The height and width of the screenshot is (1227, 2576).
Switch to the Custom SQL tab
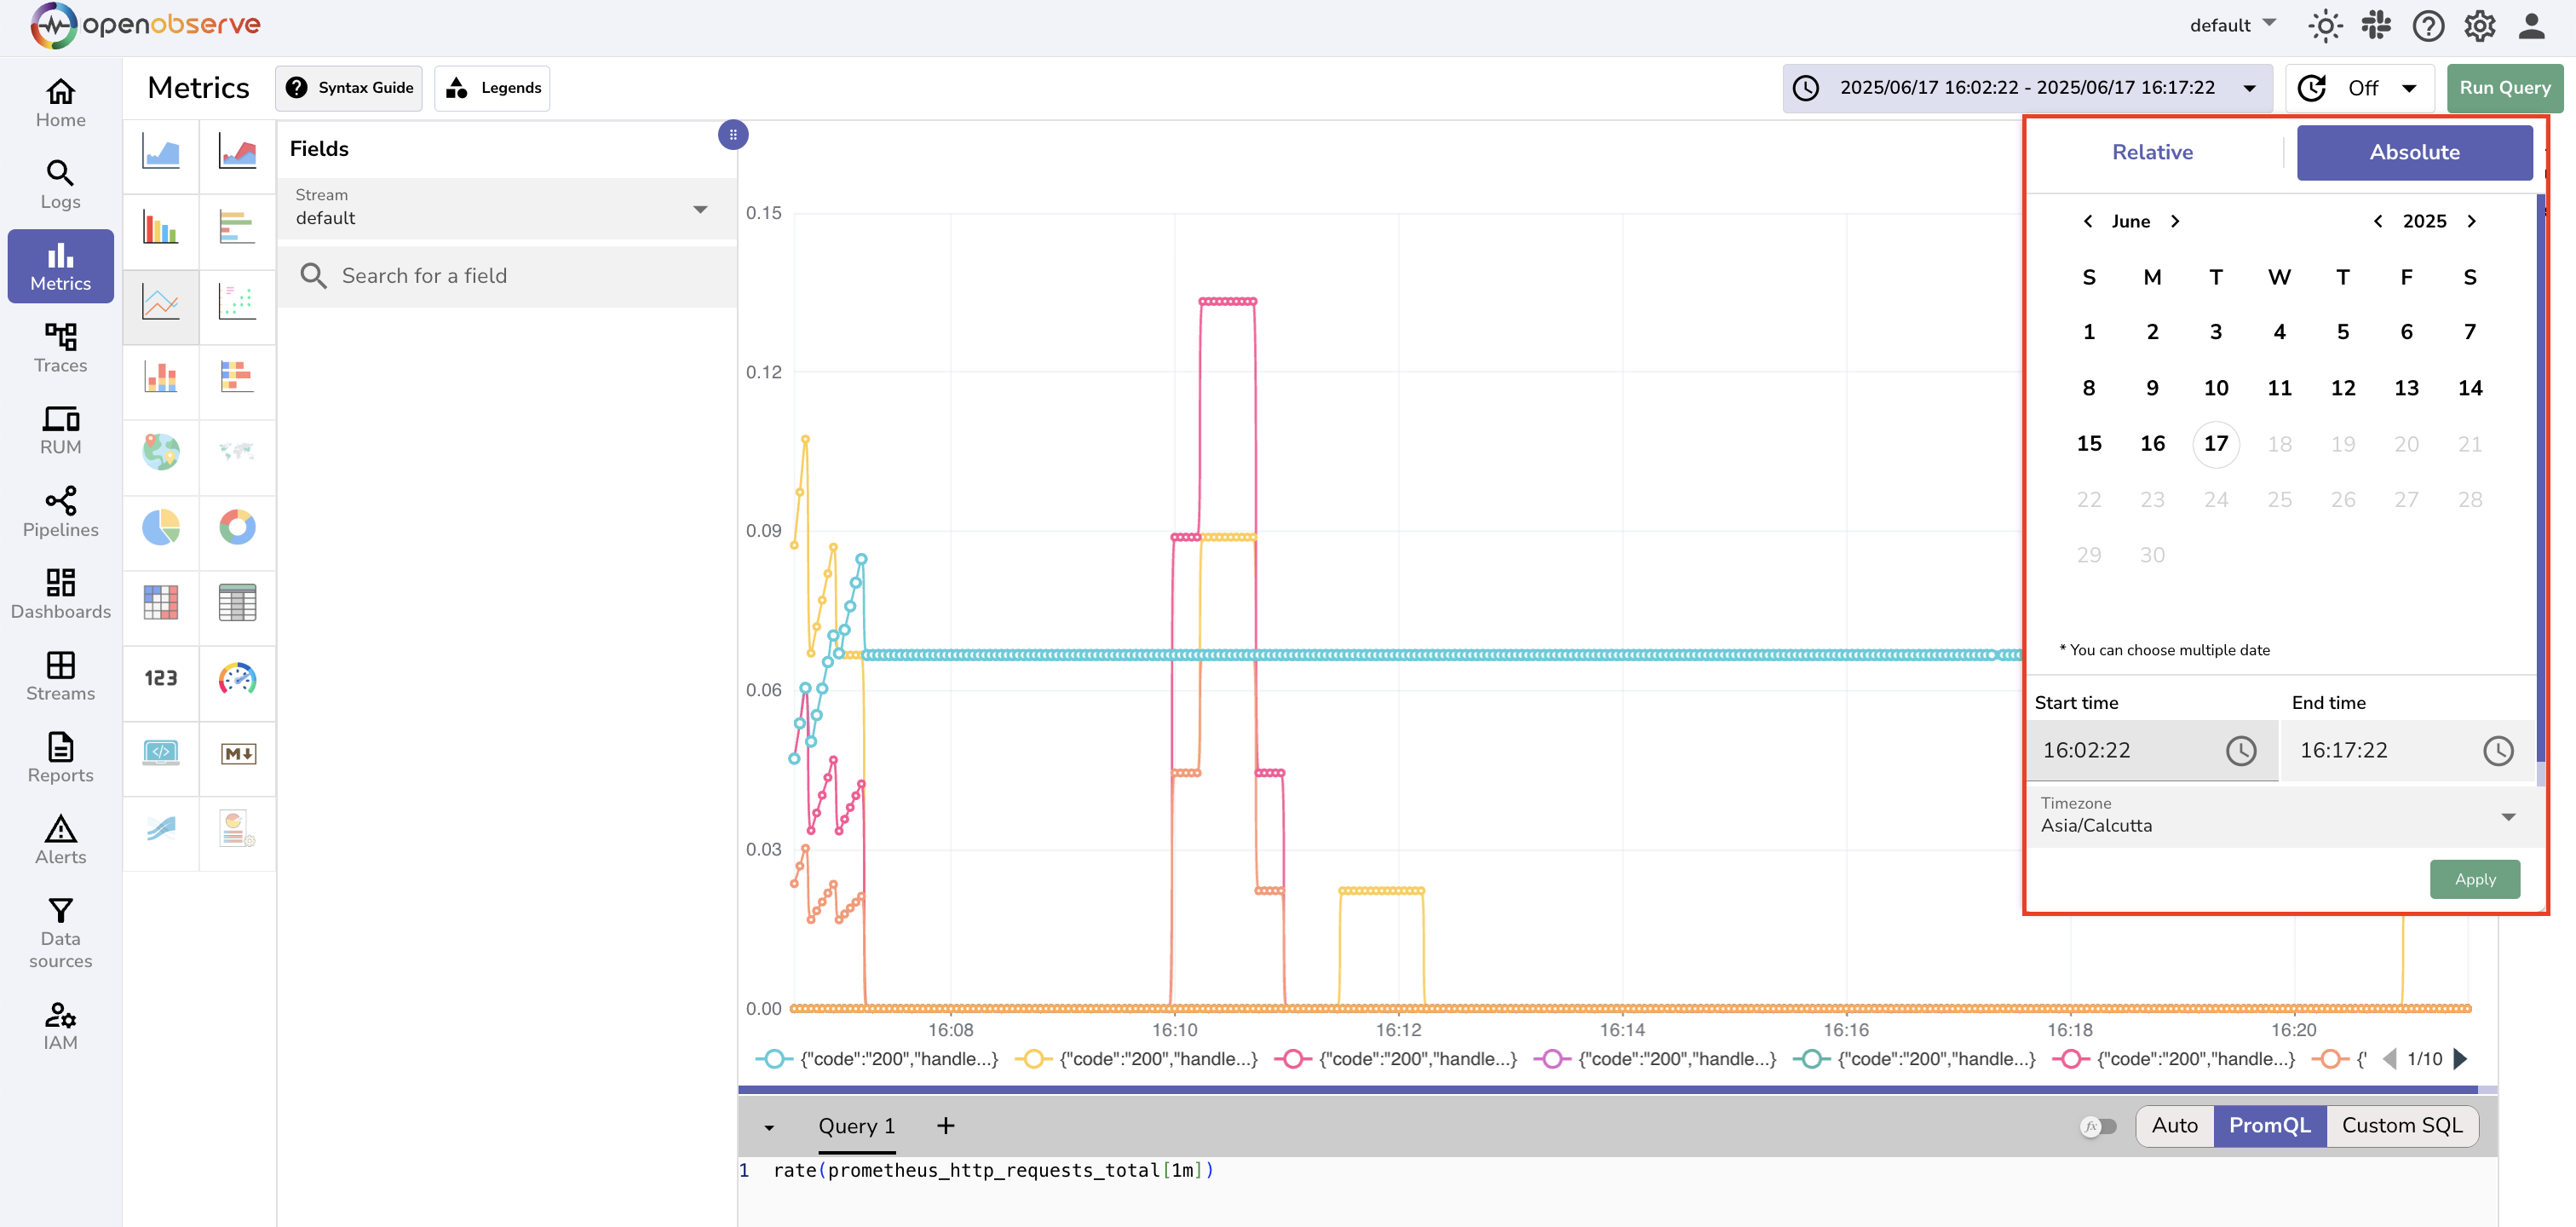point(2403,1125)
